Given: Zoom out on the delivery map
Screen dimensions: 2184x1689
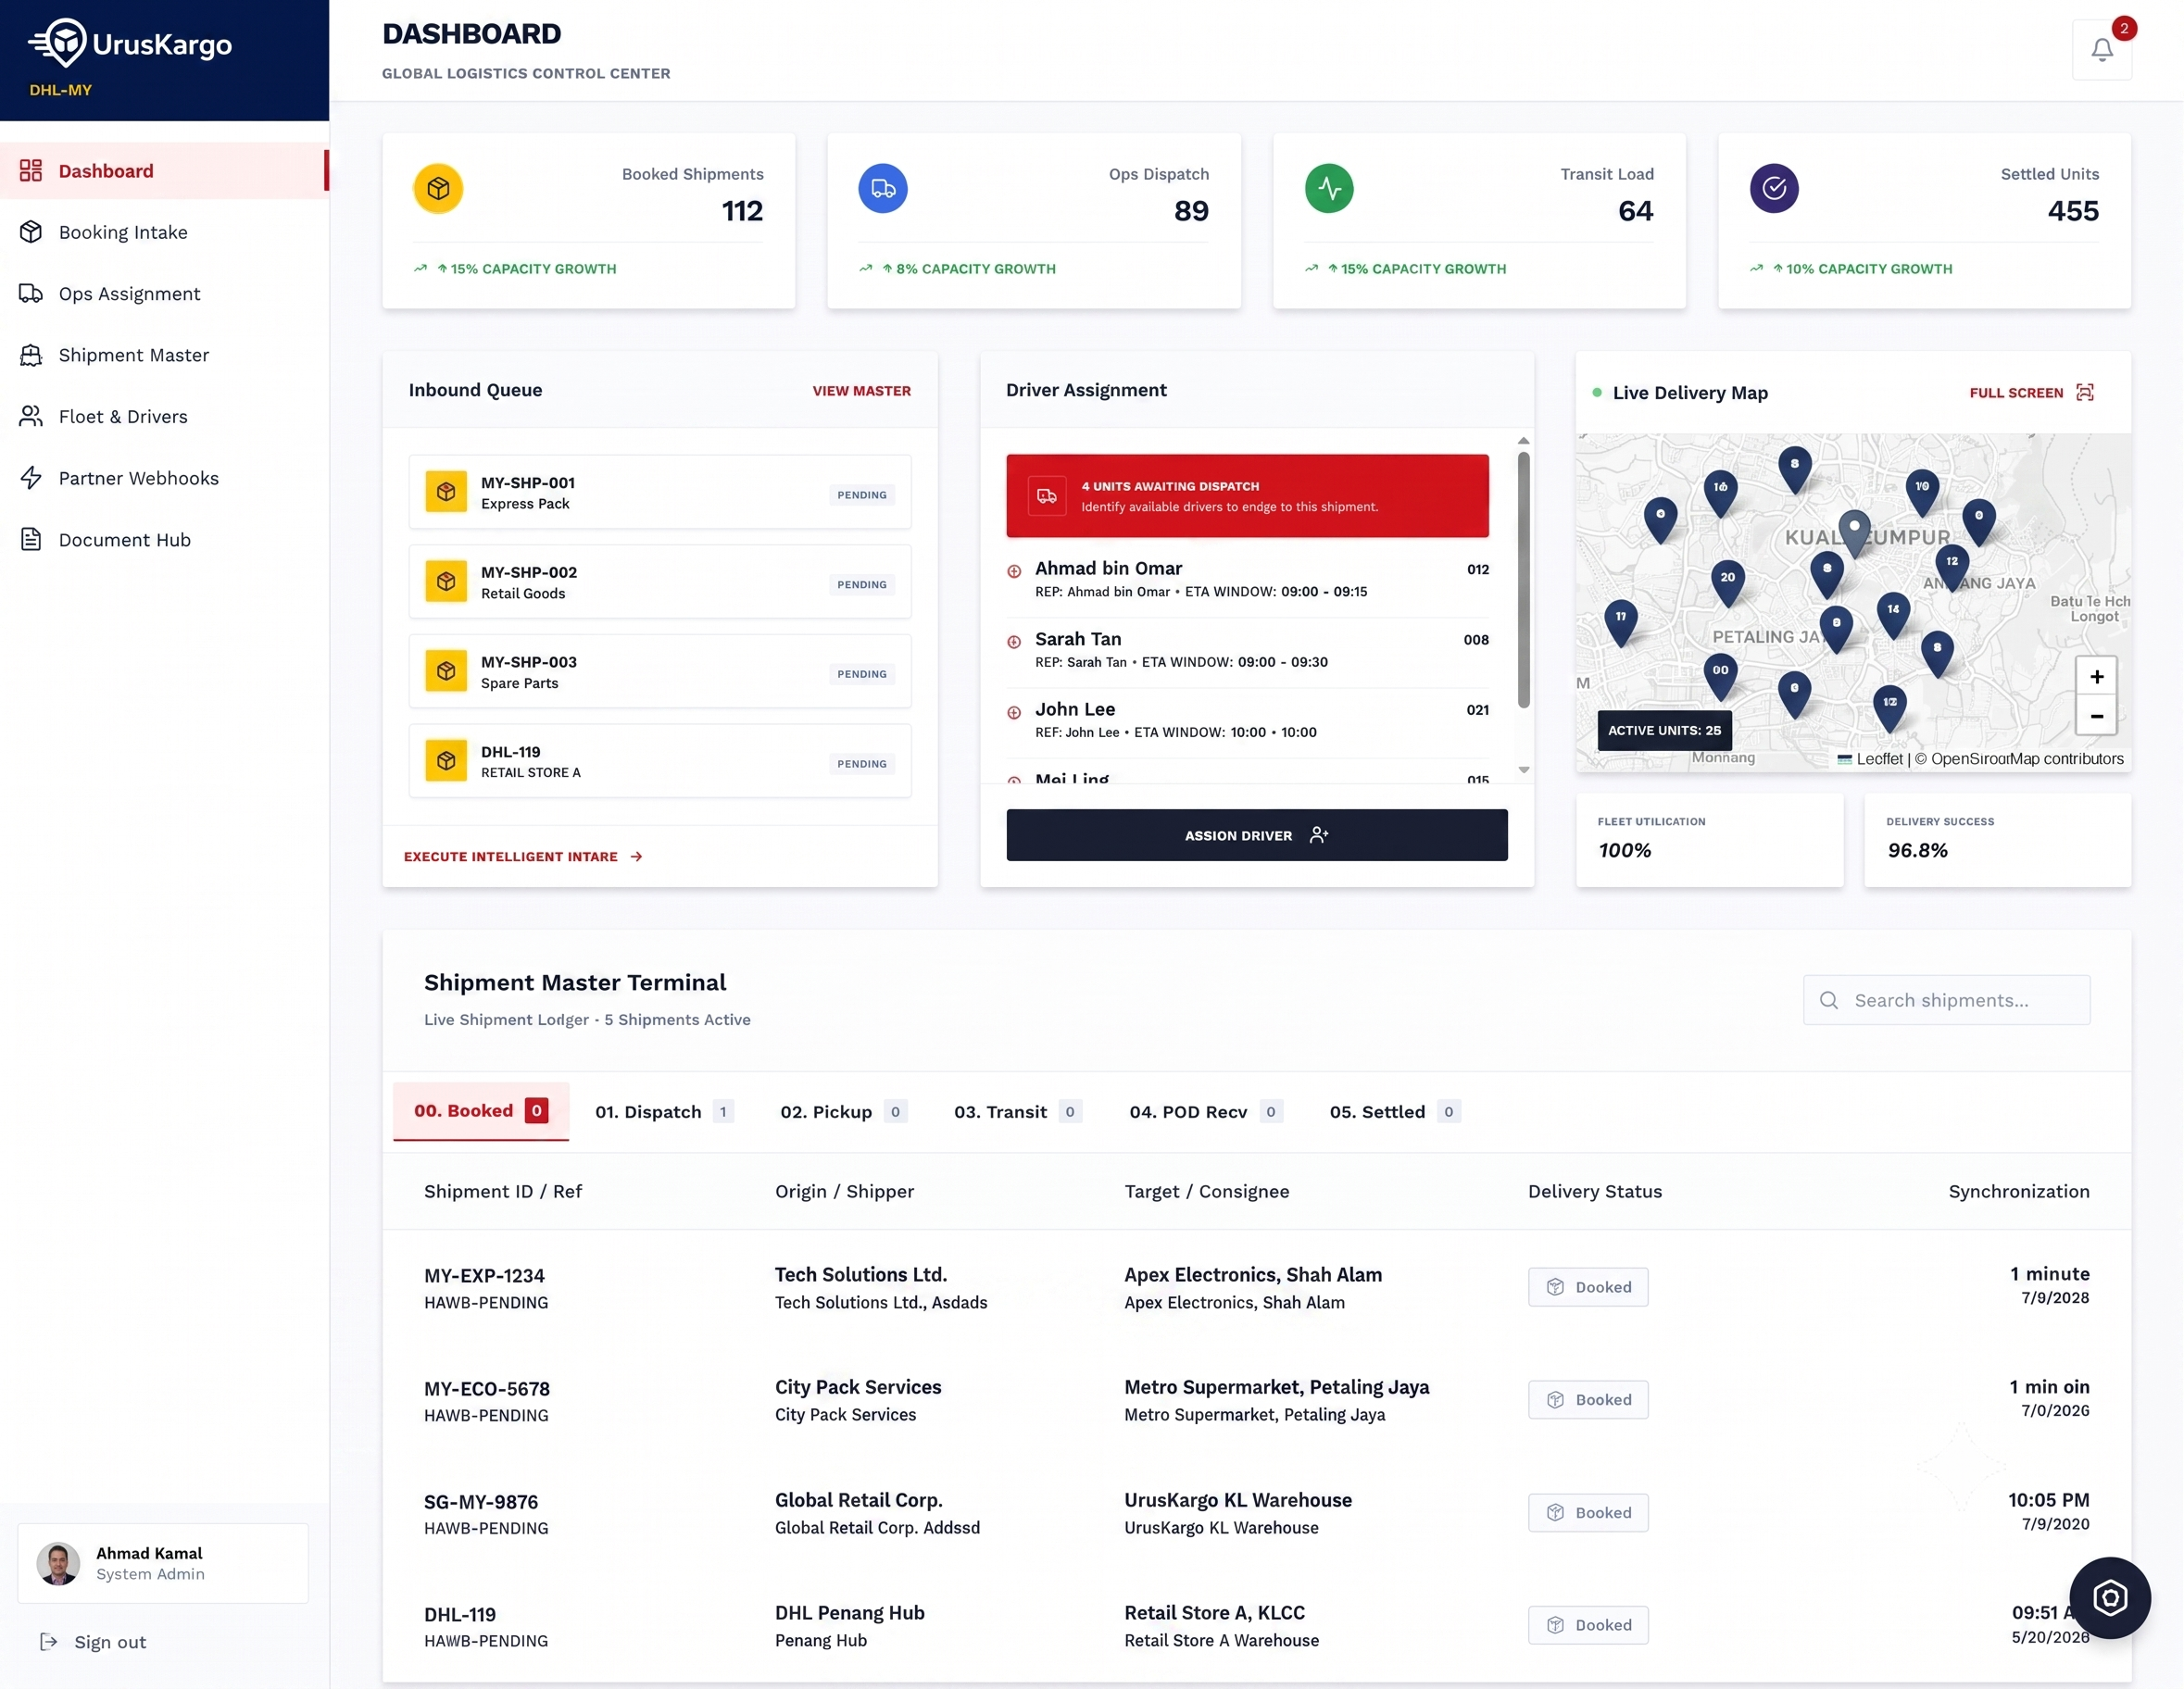Looking at the screenshot, I should click(x=2096, y=716).
